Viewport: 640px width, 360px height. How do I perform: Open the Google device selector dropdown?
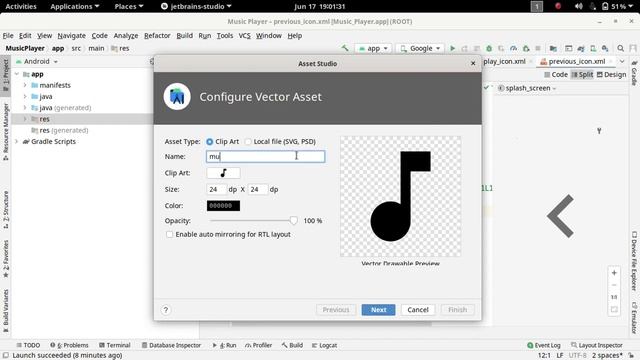[x=420, y=48]
